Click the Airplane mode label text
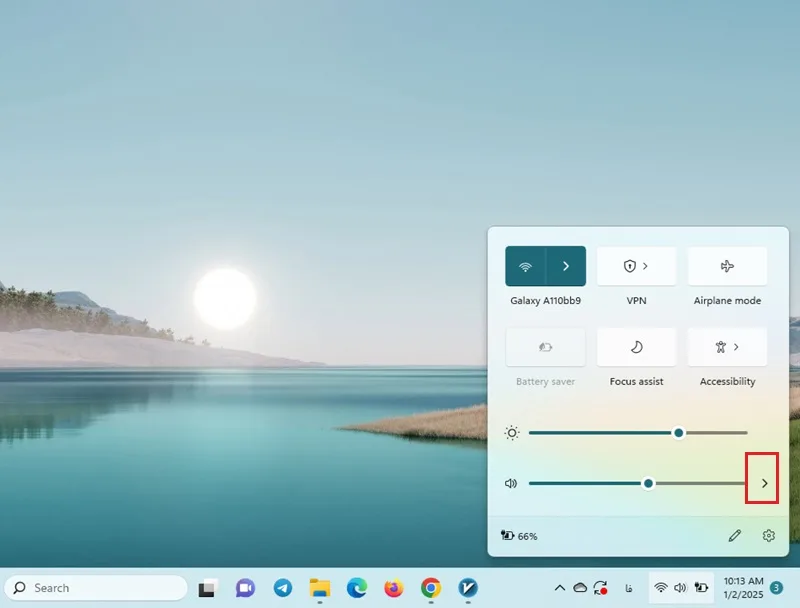Screen dimensions: 800x608 click(727, 301)
